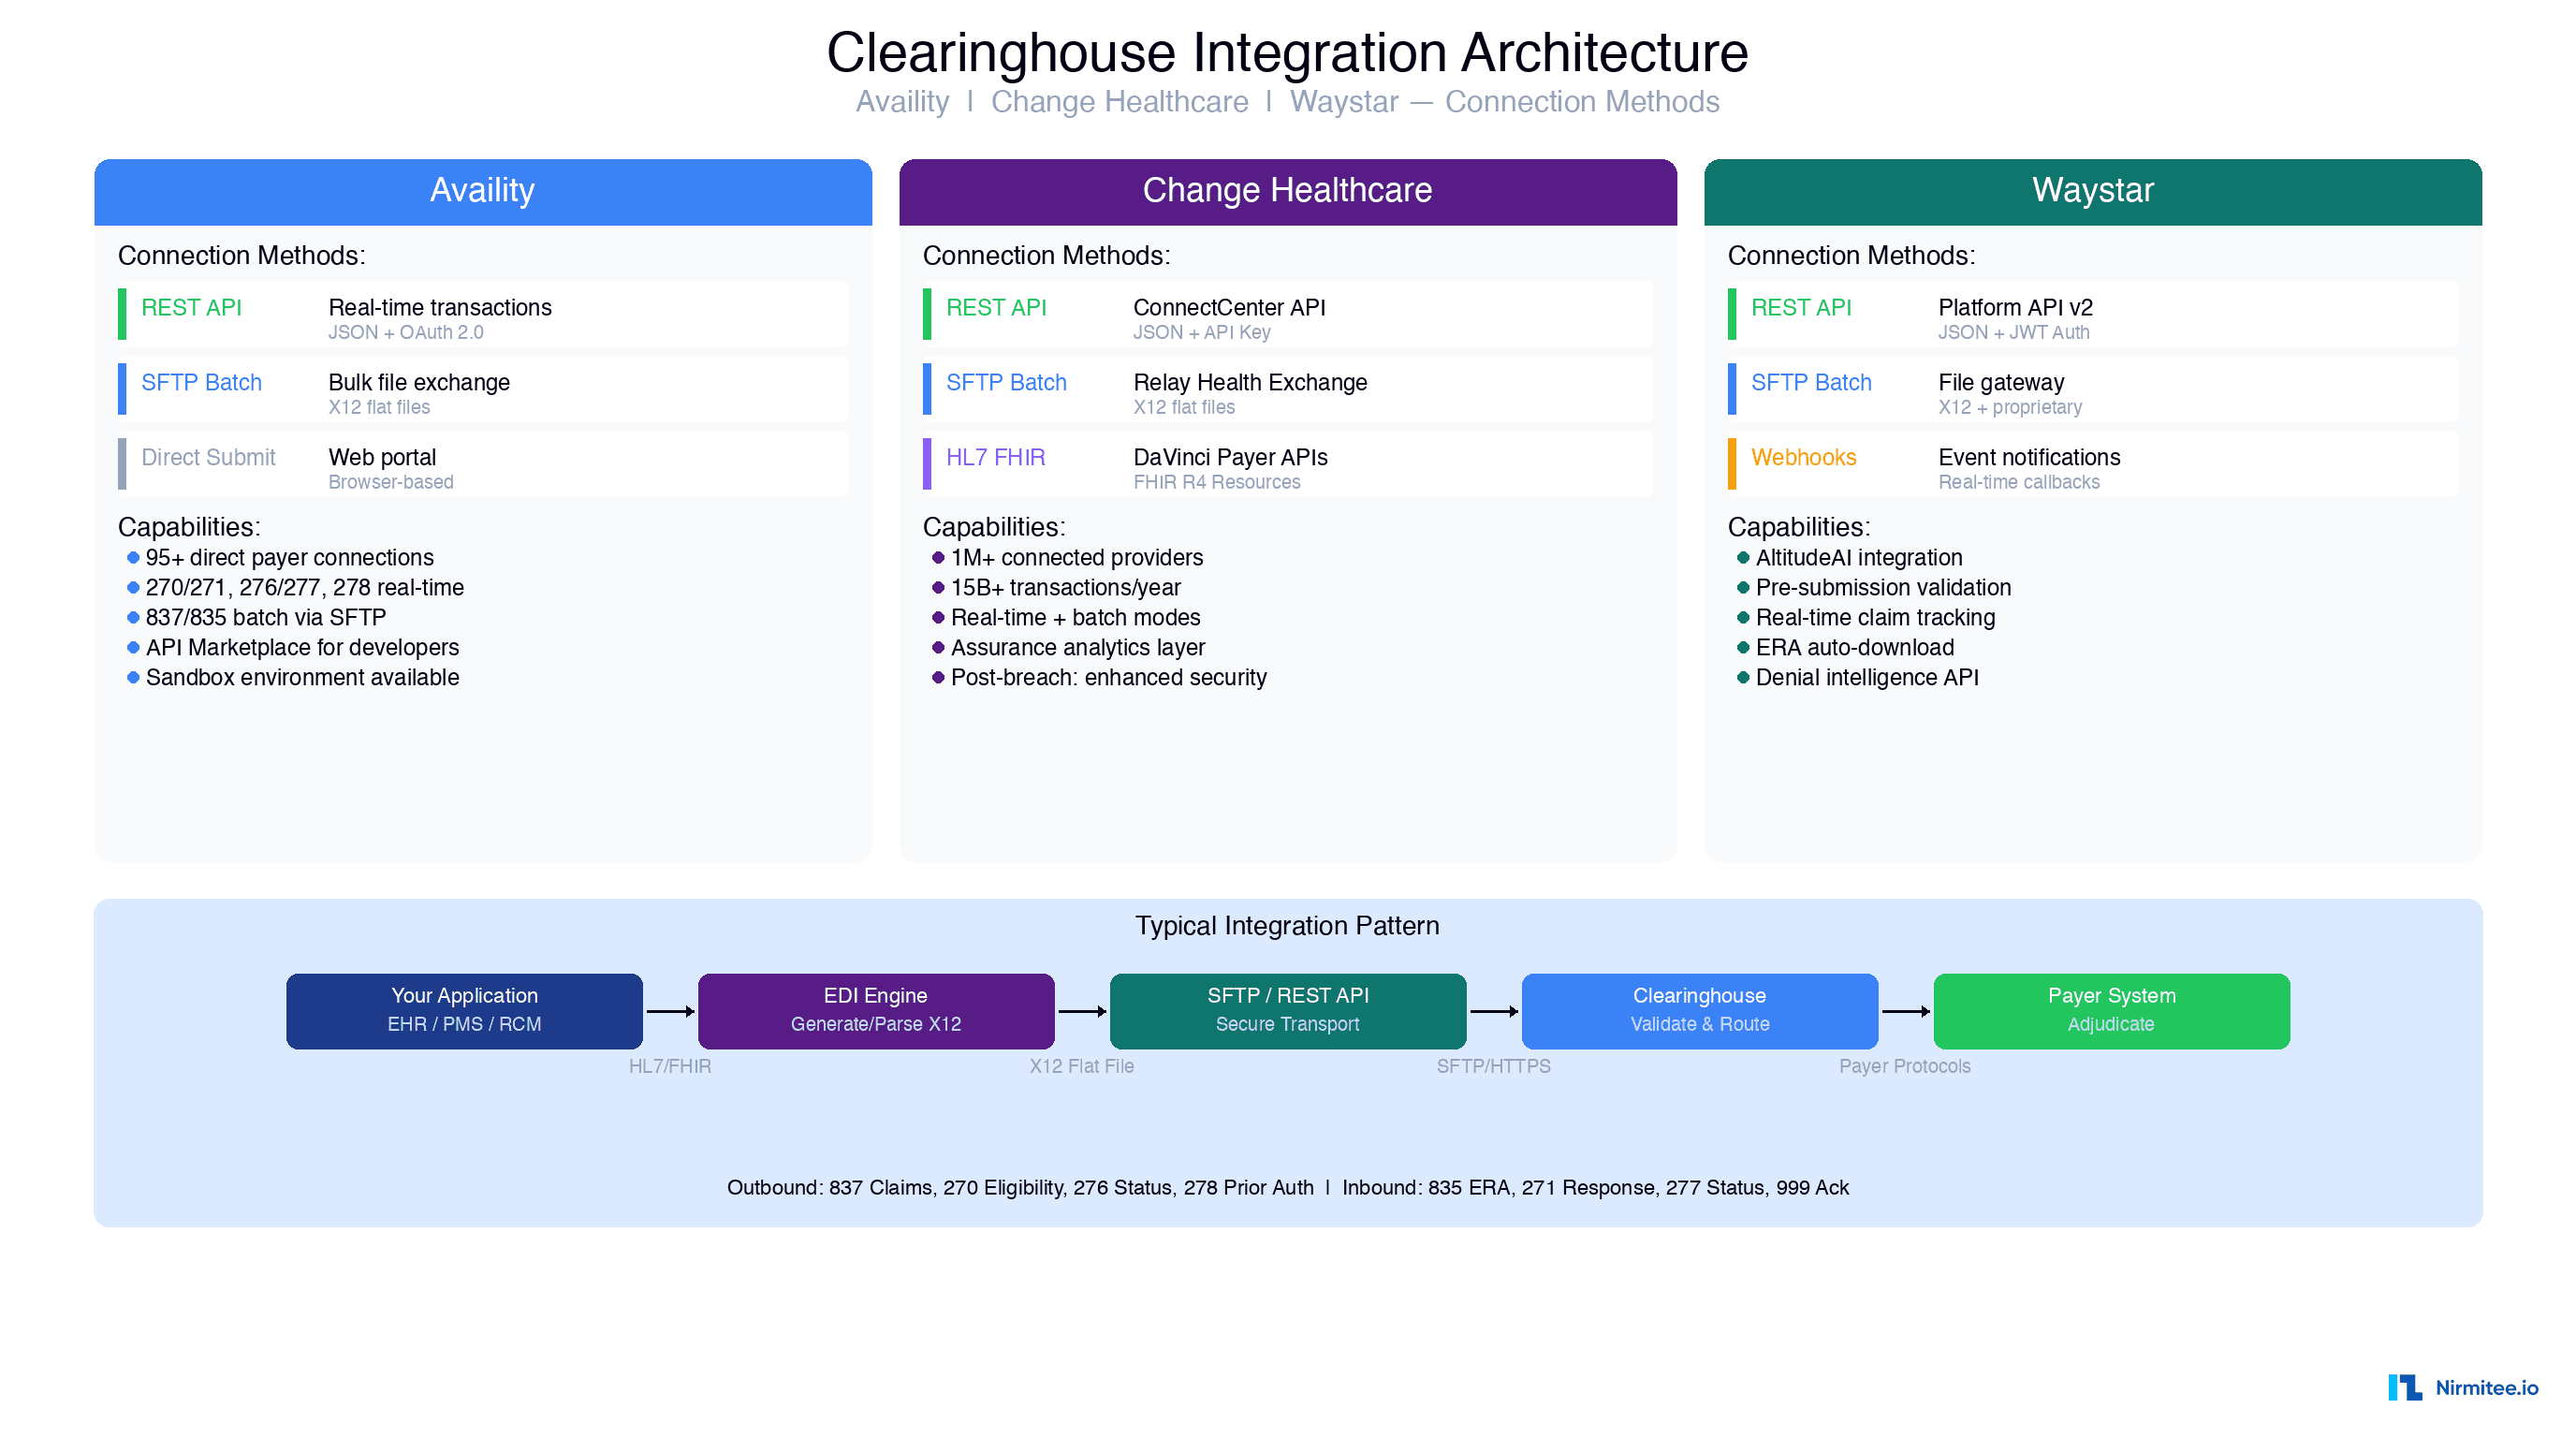Click 'Event notifications' text
This screenshot has width=2576, height=1438.
pyautogui.click(x=2029, y=458)
